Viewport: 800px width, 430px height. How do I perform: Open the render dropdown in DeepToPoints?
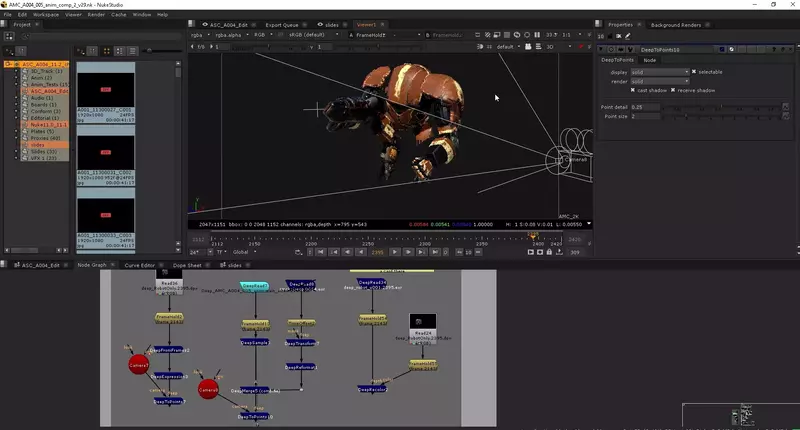660,81
